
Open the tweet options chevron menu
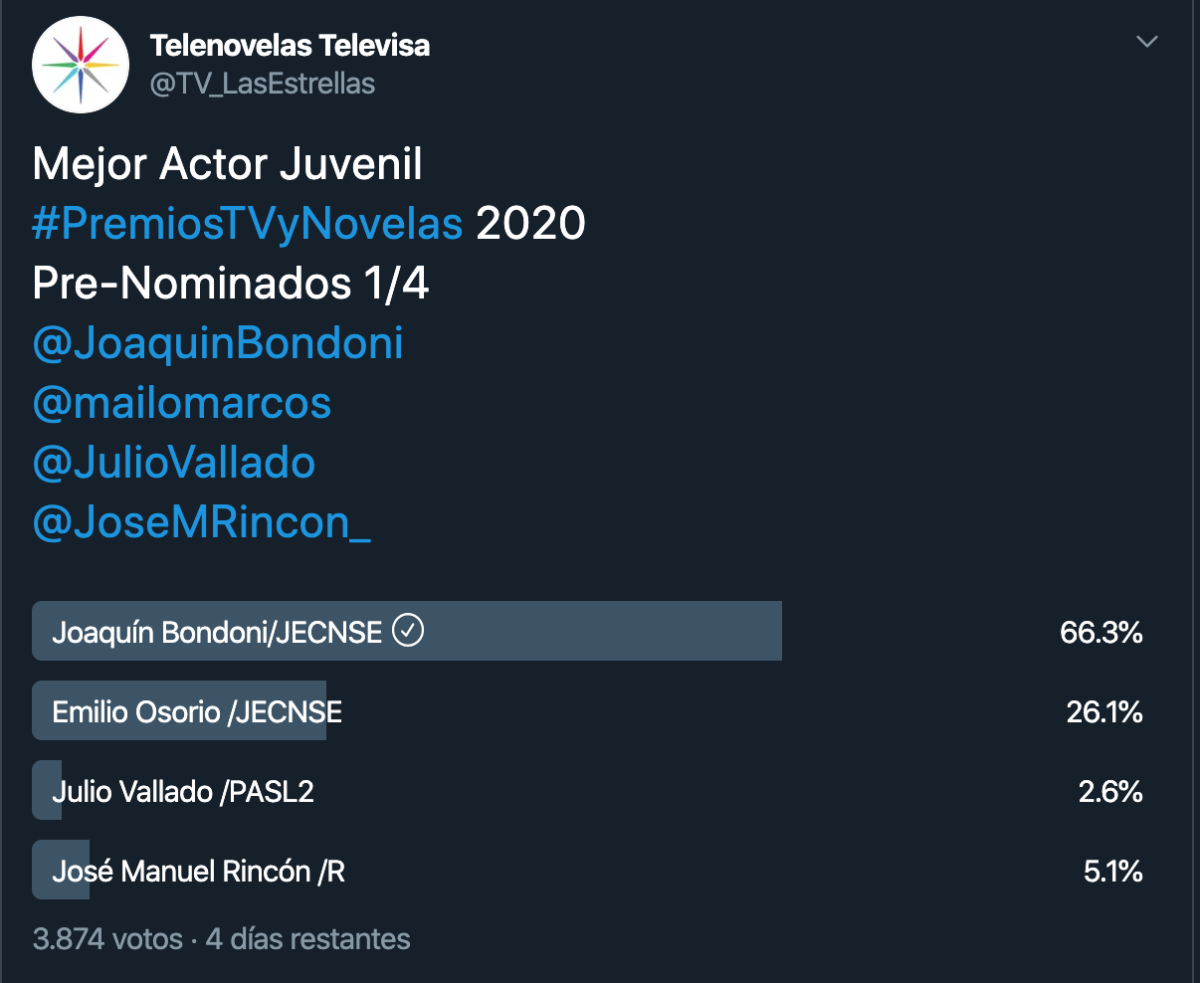click(1147, 42)
